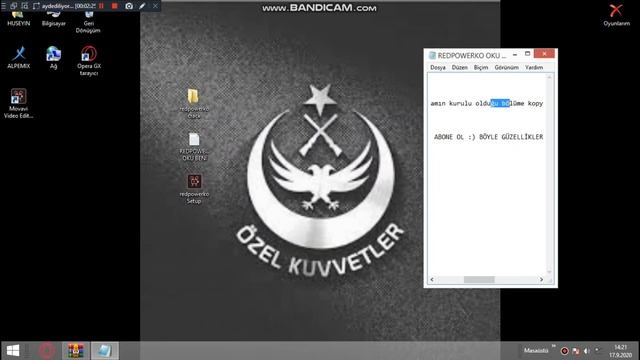Image resolution: width=640 pixels, height=360 pixels.
Task: Expand the Masaüstü toolbar chevron
Action: coord(554,347)
